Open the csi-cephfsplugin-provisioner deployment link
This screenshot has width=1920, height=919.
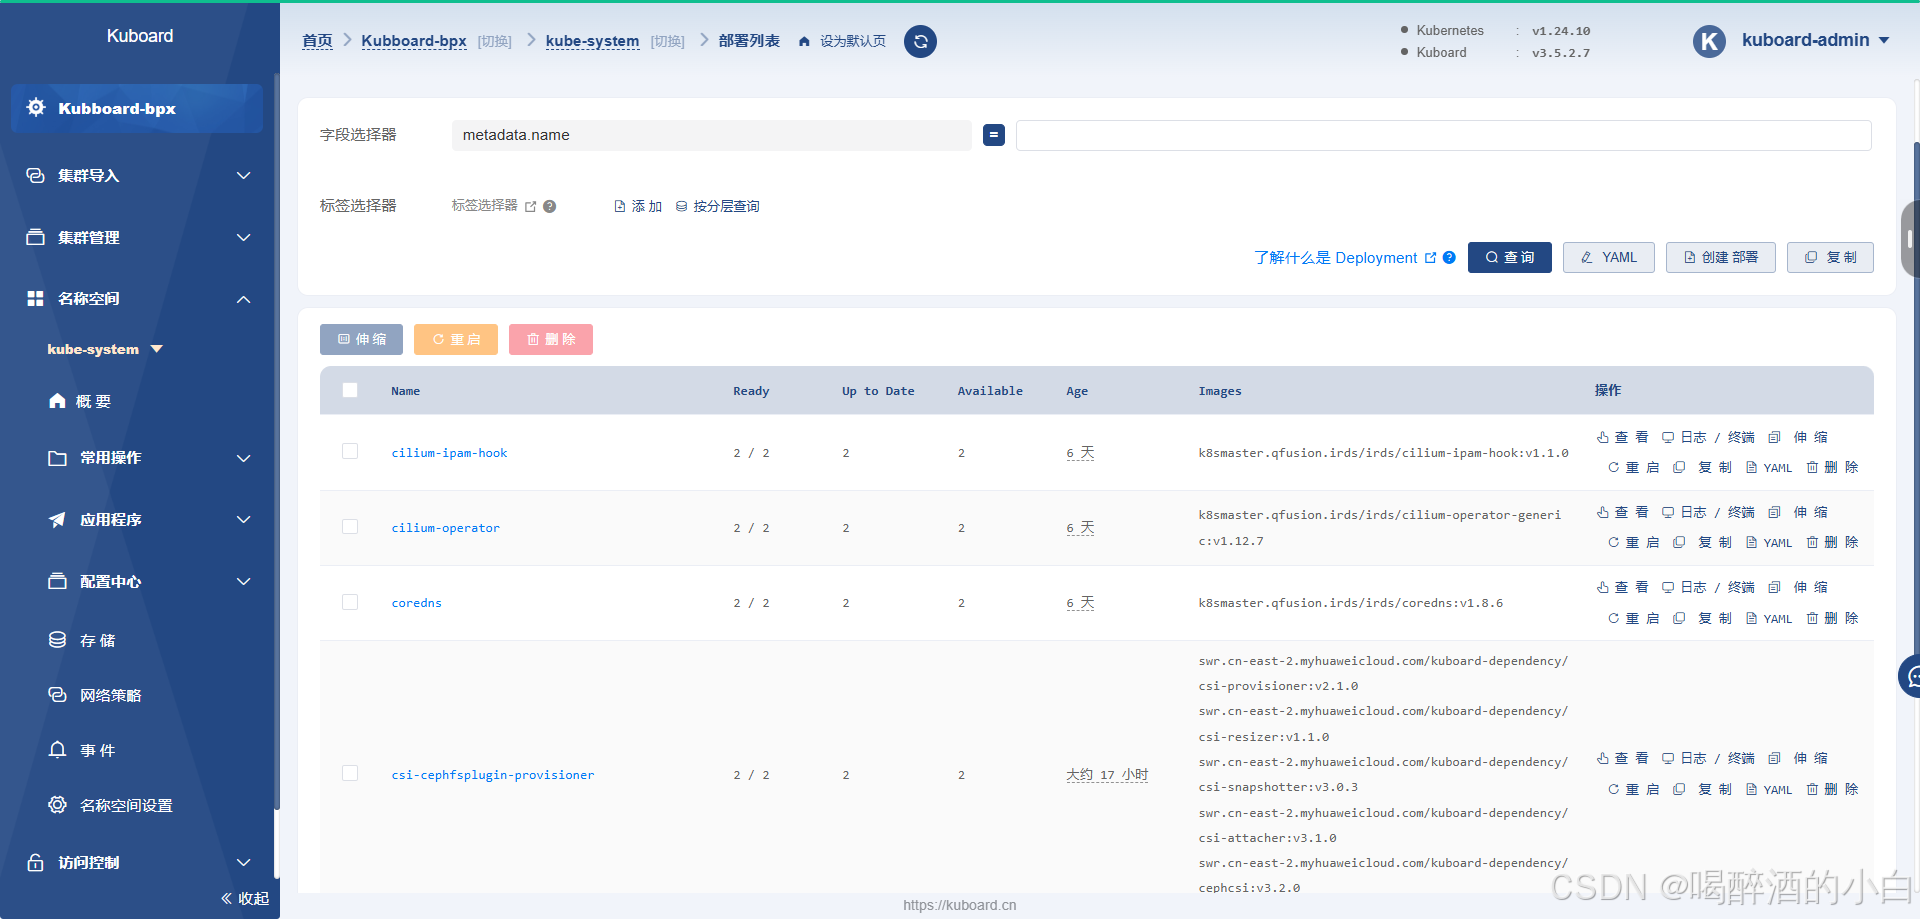point(492,775)
